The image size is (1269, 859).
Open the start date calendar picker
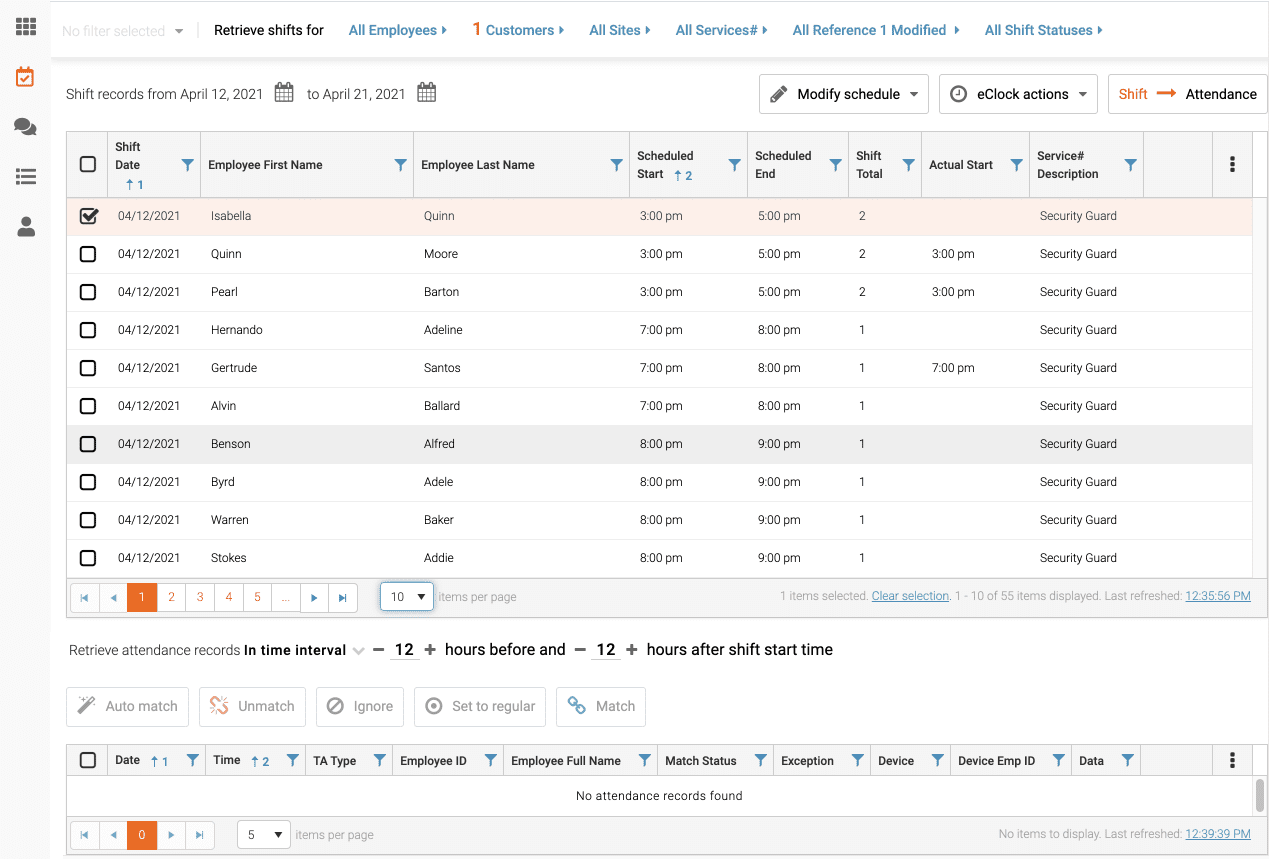[284, 93]
